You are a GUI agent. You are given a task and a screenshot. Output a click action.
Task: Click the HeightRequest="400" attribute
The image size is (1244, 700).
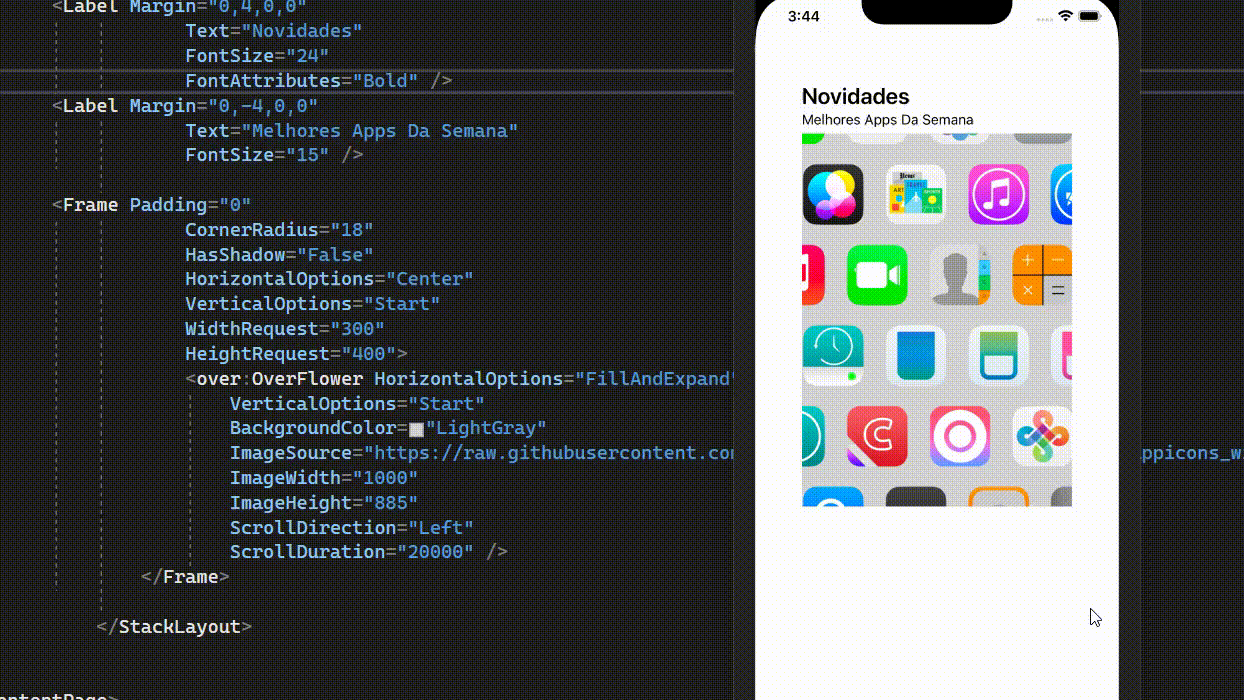pyautogui.click(x=296, y=353)
